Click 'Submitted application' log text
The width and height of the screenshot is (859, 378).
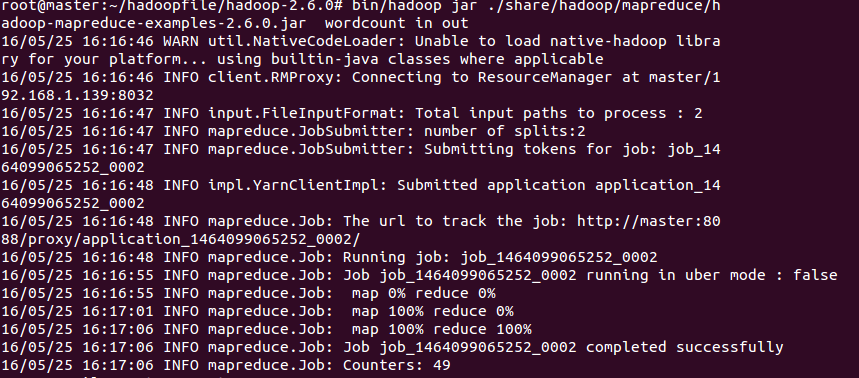[491, 185]
